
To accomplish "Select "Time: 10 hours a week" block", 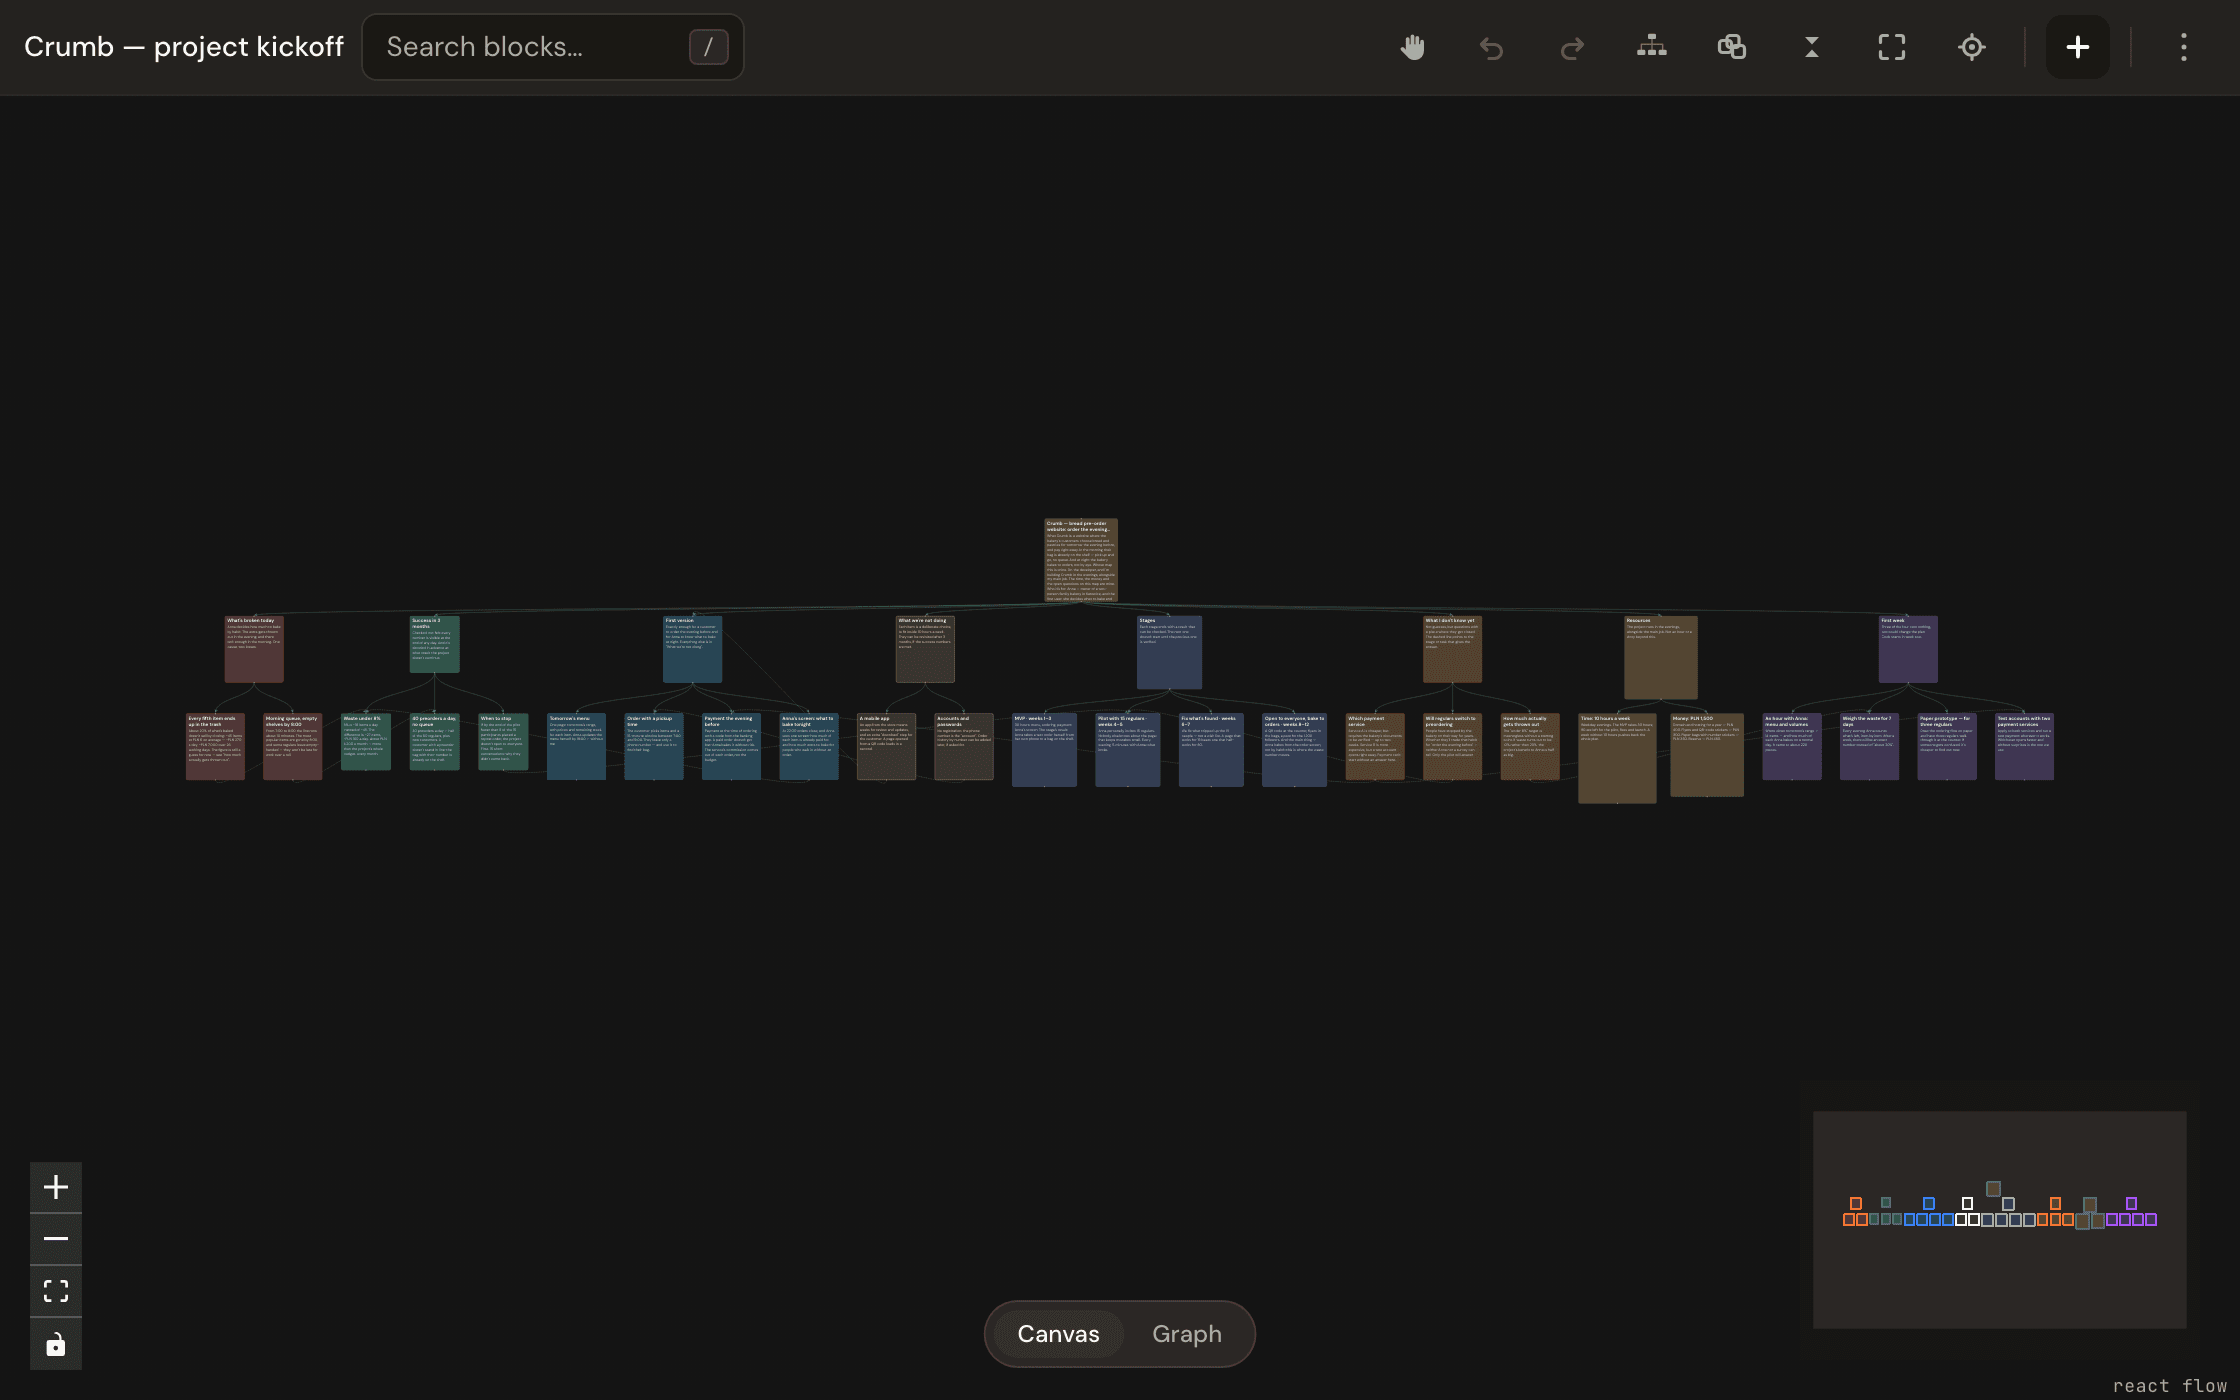I will [1617, 758].
